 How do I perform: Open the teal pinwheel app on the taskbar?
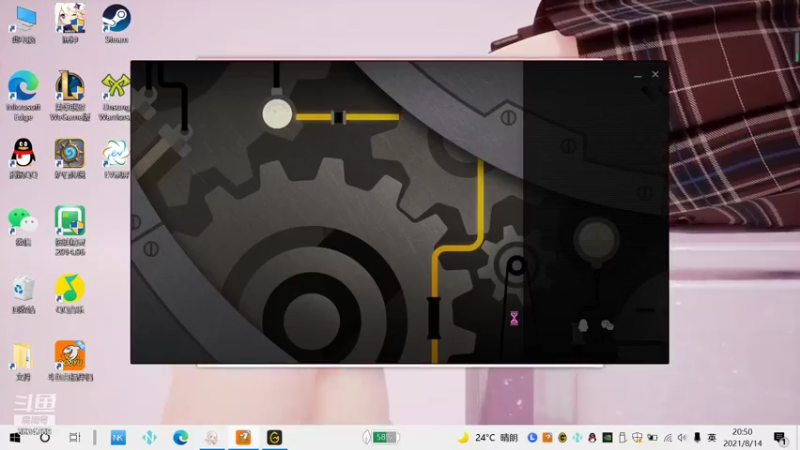(x=149, y=438)
